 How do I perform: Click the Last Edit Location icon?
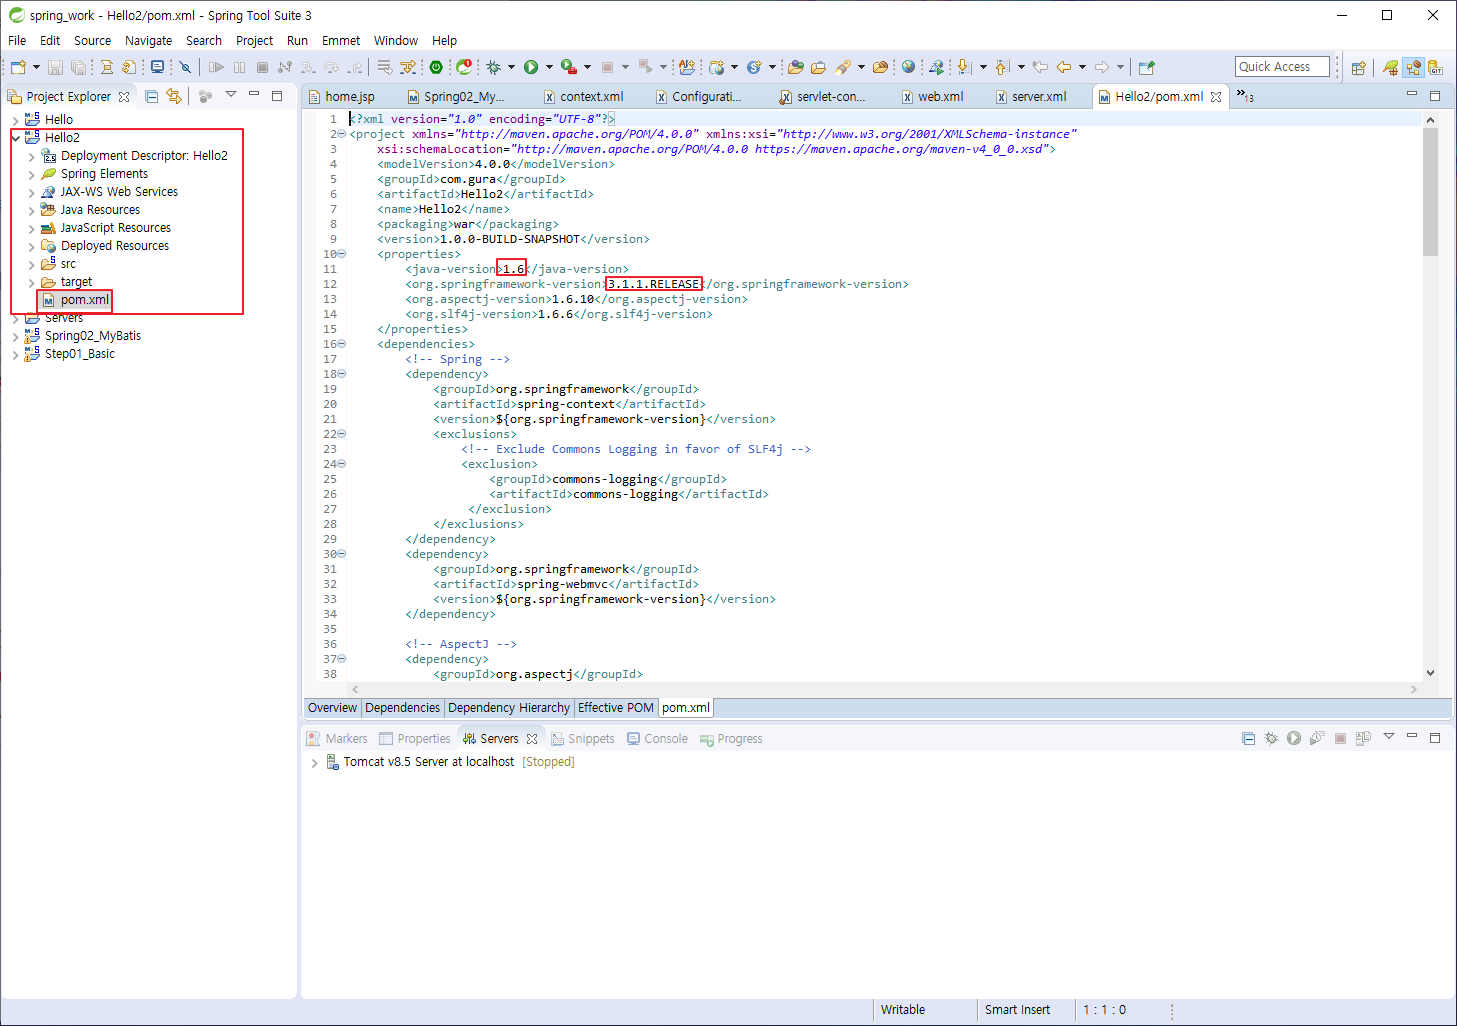1040,67
